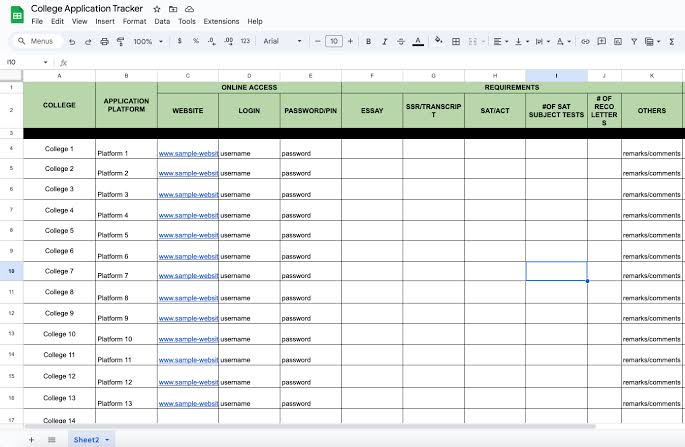Image resolution: width=685 pixels, height=447 pixels.
Task: Toggle italic formatting
Action: tap(385, 42)
